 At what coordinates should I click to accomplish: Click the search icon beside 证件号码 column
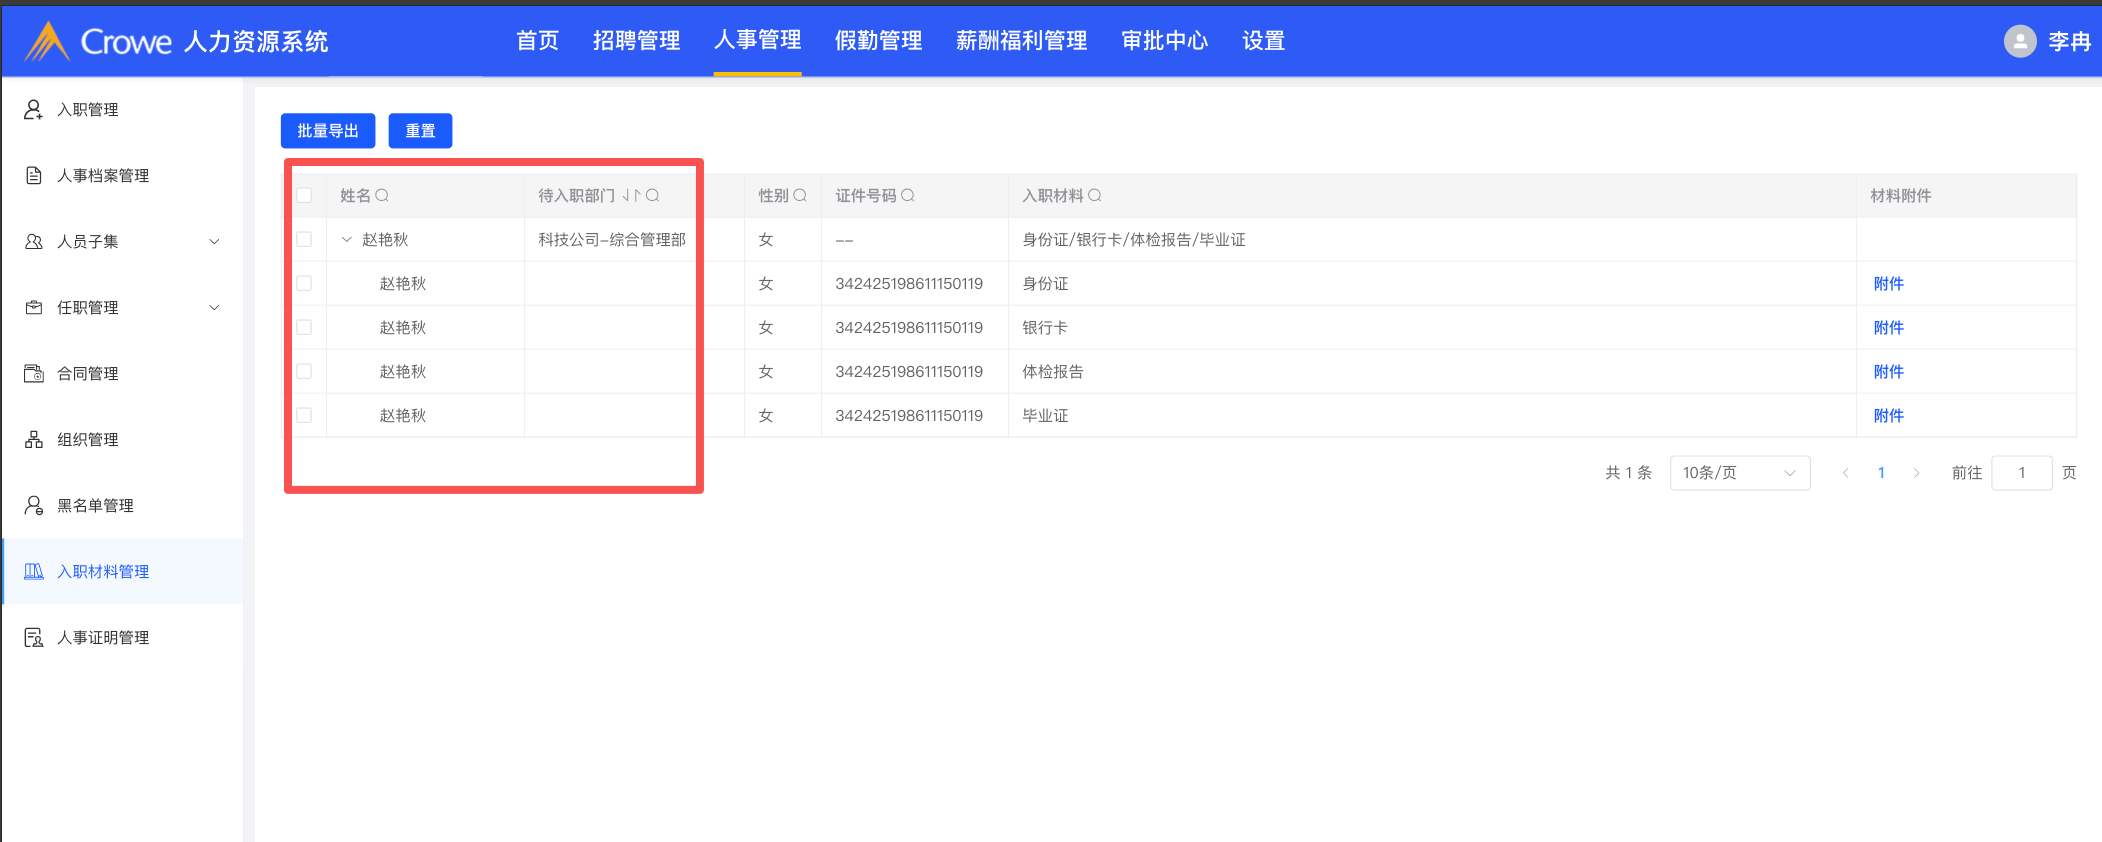click(908, 196)
